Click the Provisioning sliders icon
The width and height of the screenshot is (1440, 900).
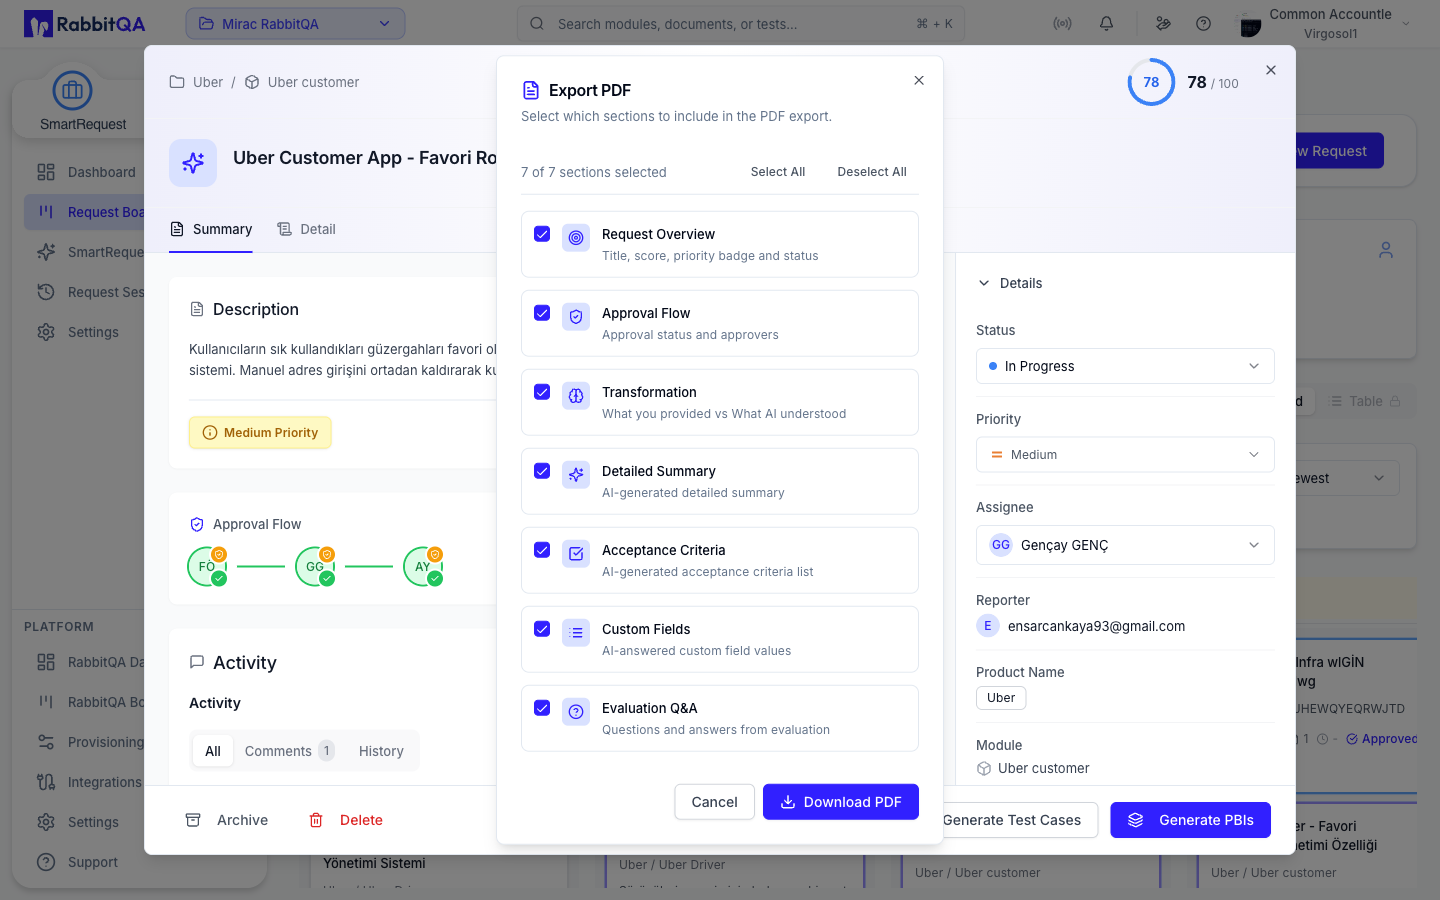(46, 742)
